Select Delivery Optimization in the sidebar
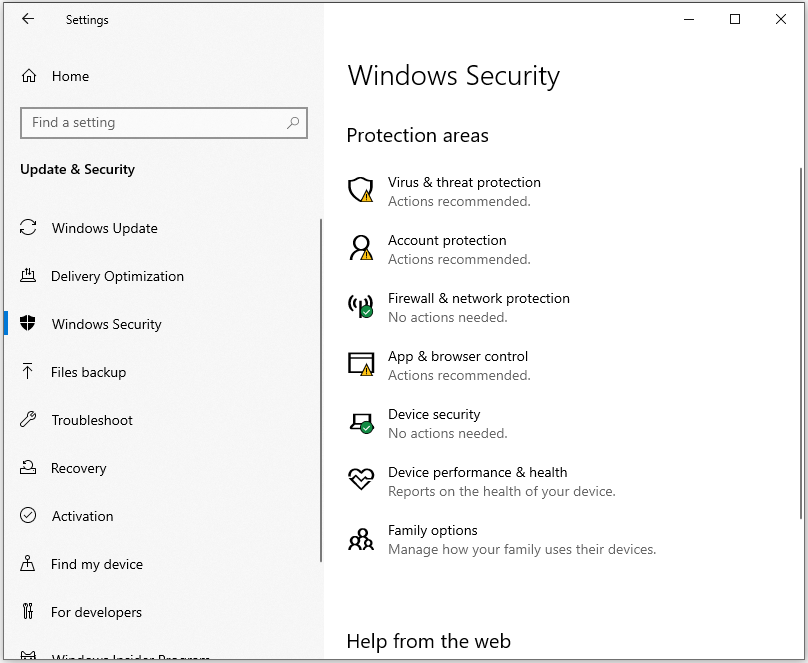 117,276
